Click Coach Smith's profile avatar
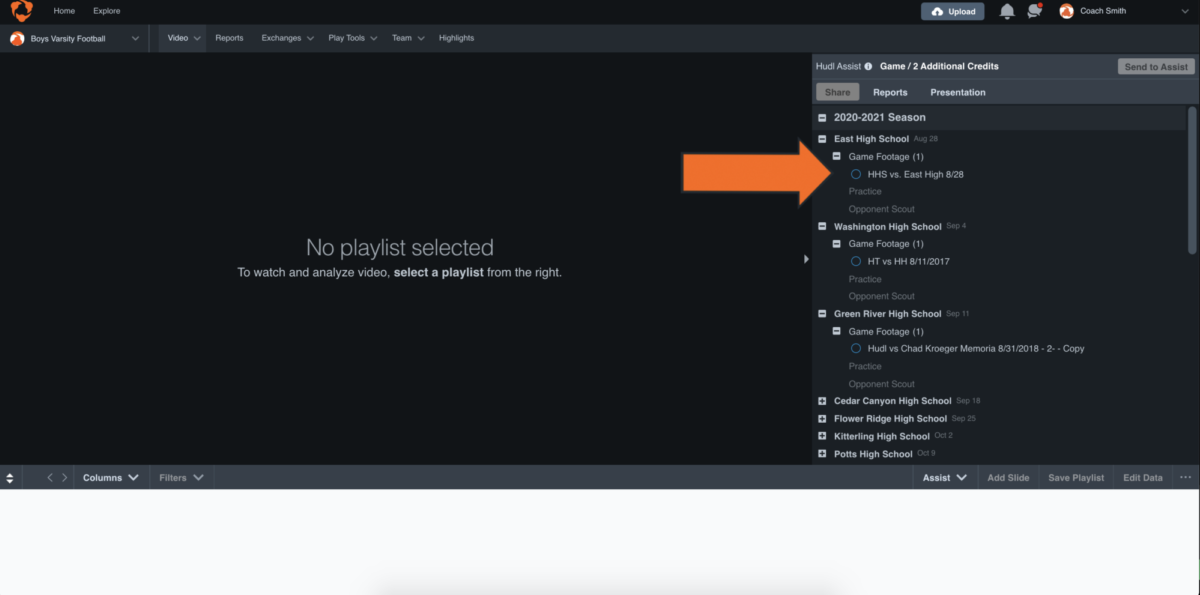This screenshot has width=1200, height=595. pyautogui.click(x=1066, y=11)
